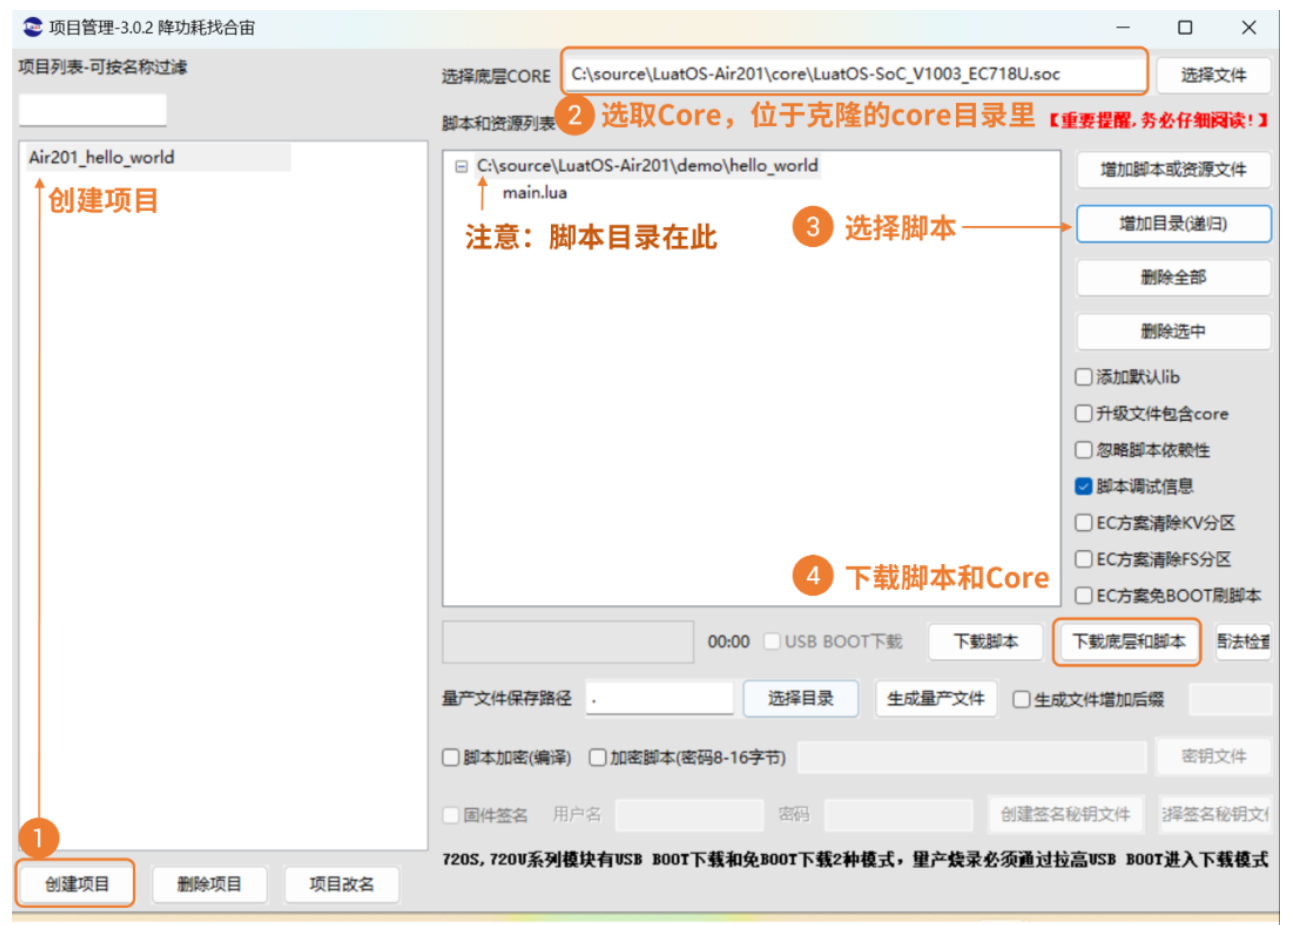Click the 选择目录 button
Viewport: 1292px width, 925px height.
tap(800, 699)
